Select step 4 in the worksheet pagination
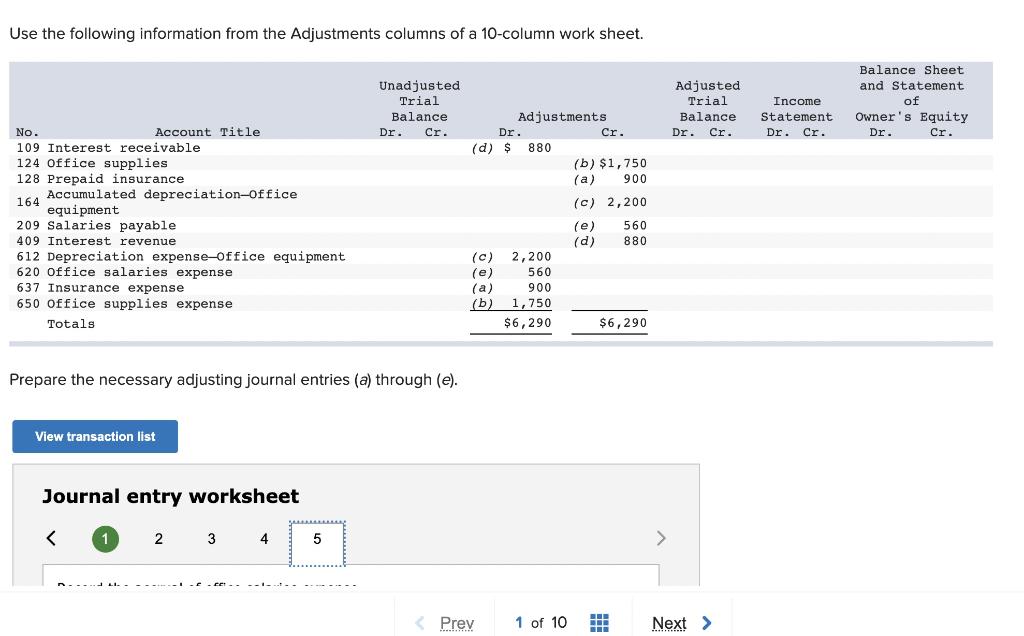The height and width of the screenshot is (636, 1024). 264,538
